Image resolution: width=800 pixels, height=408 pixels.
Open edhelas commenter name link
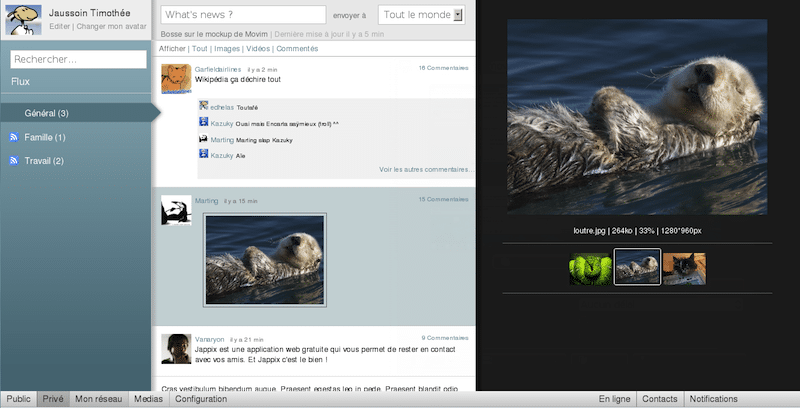tap(222, 108)
